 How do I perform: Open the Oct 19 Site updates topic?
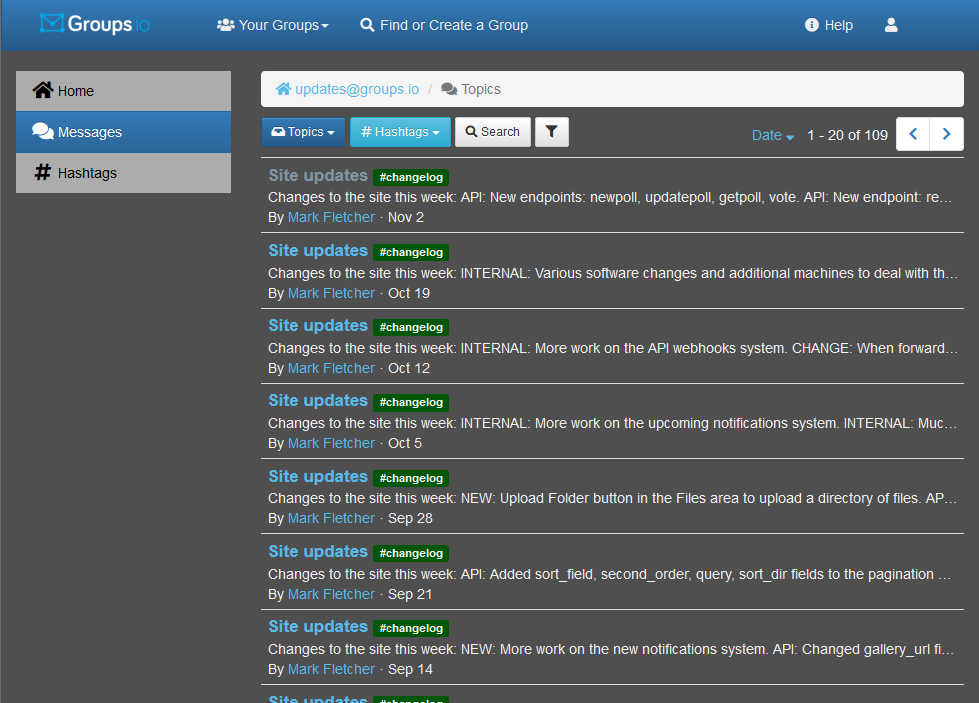[x=318, y=250]
